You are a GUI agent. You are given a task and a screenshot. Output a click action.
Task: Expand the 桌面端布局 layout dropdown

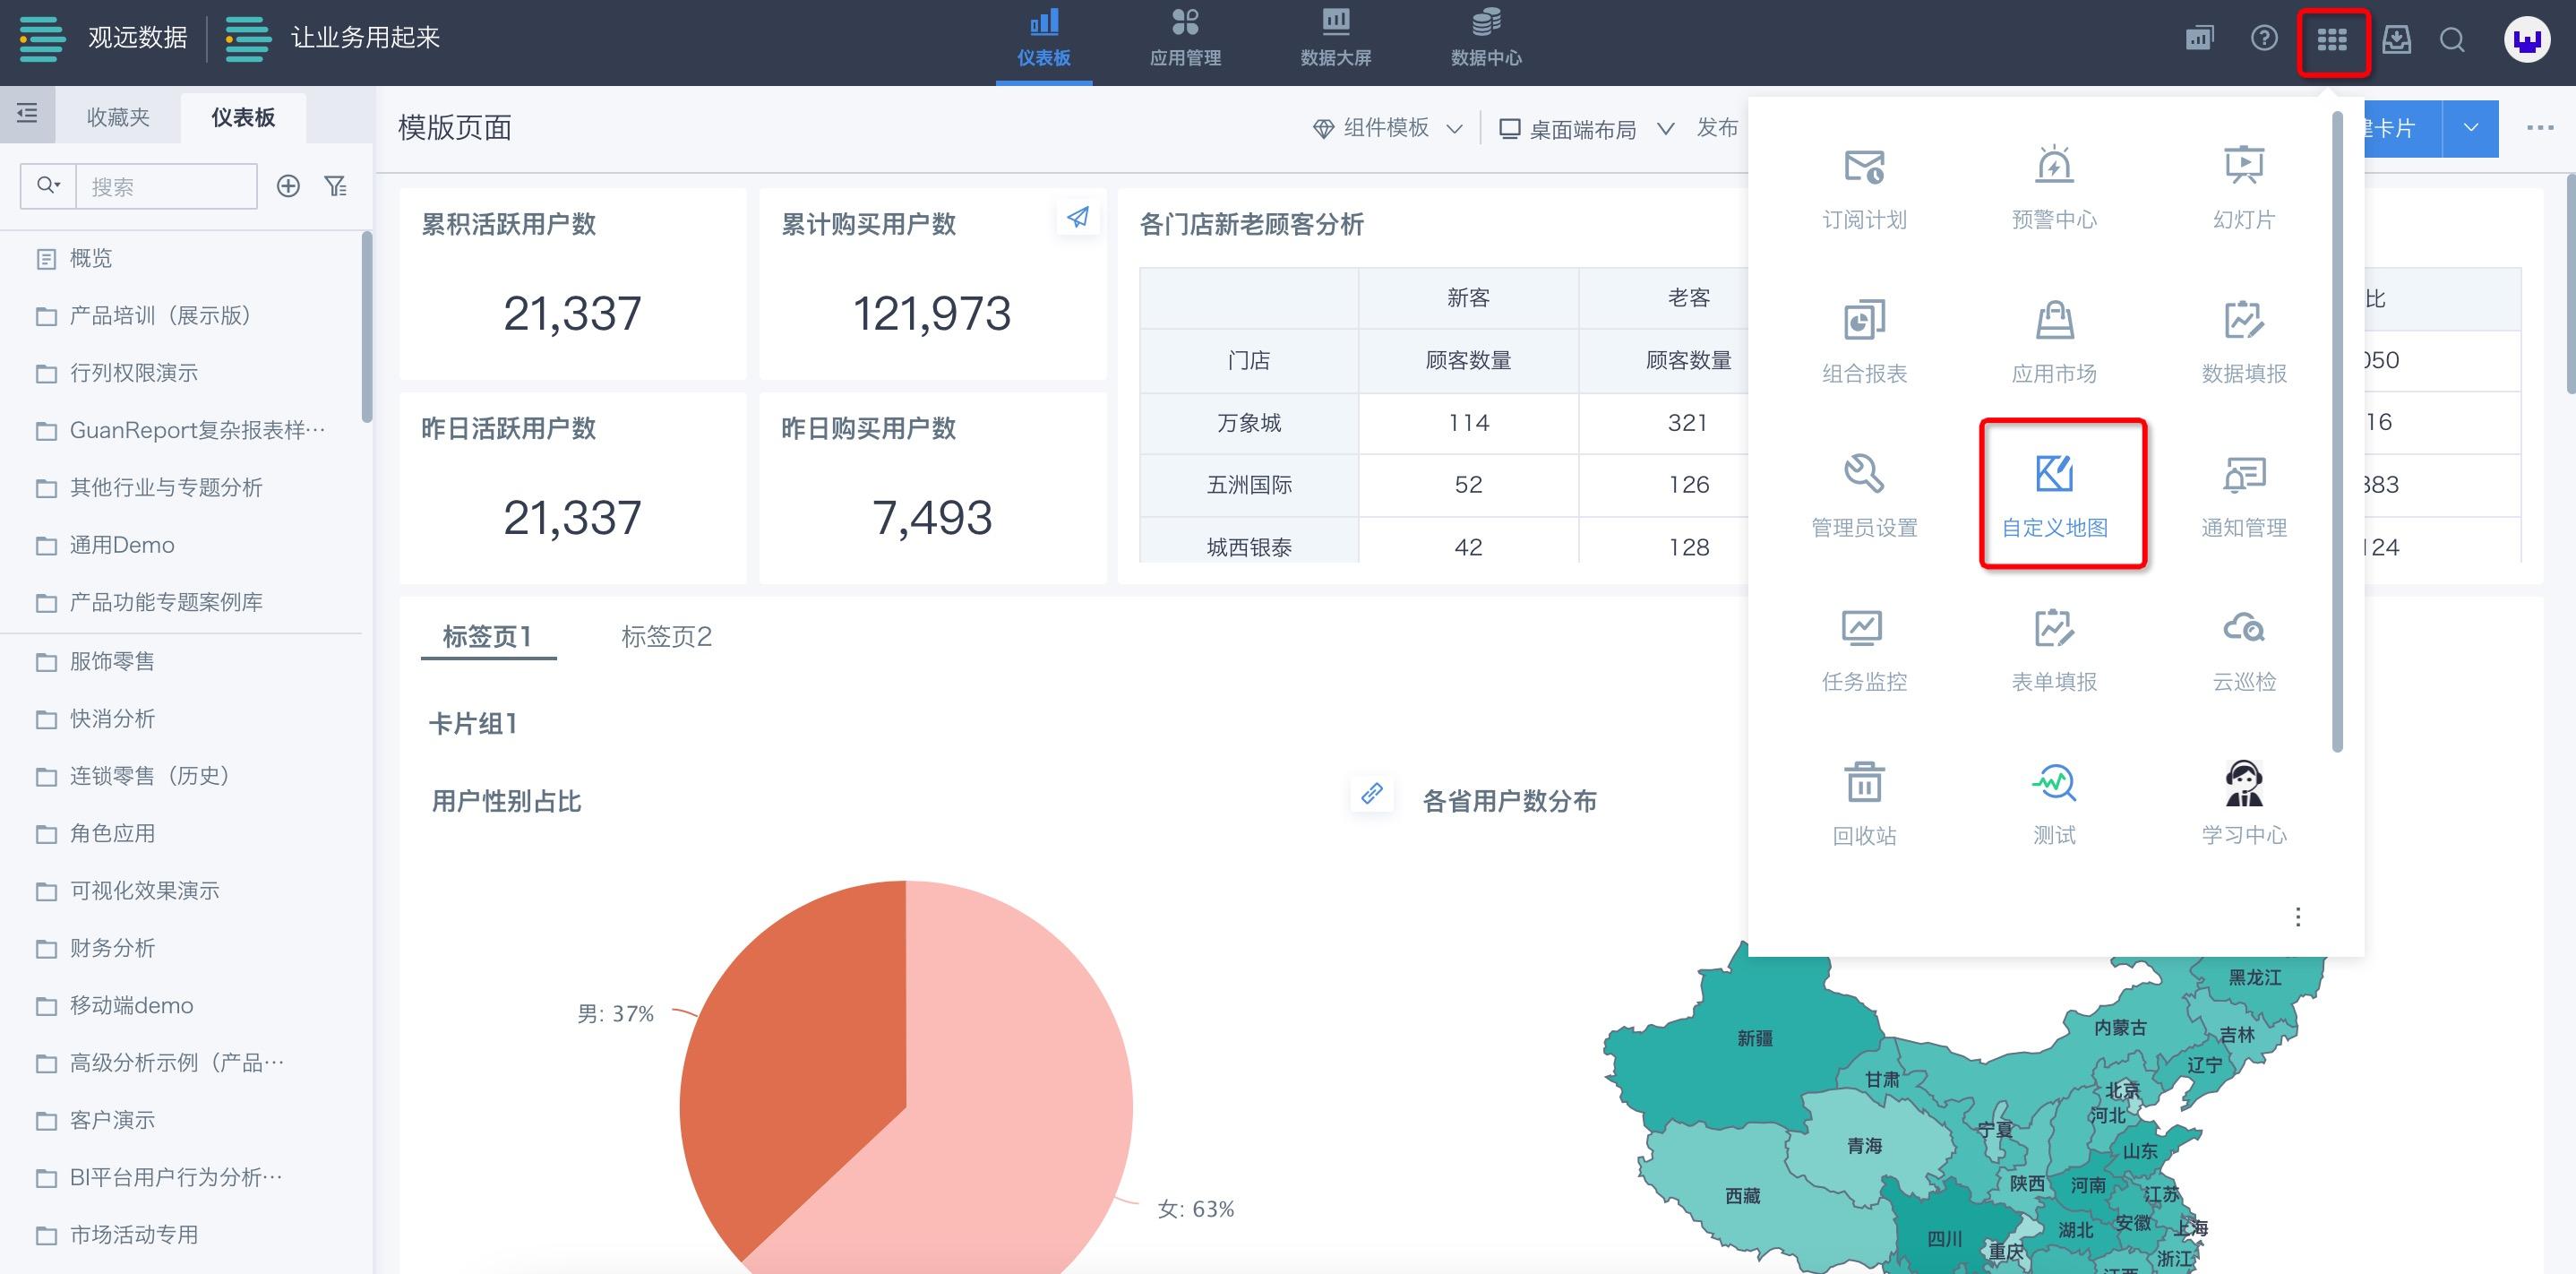tap(1587, 129)
